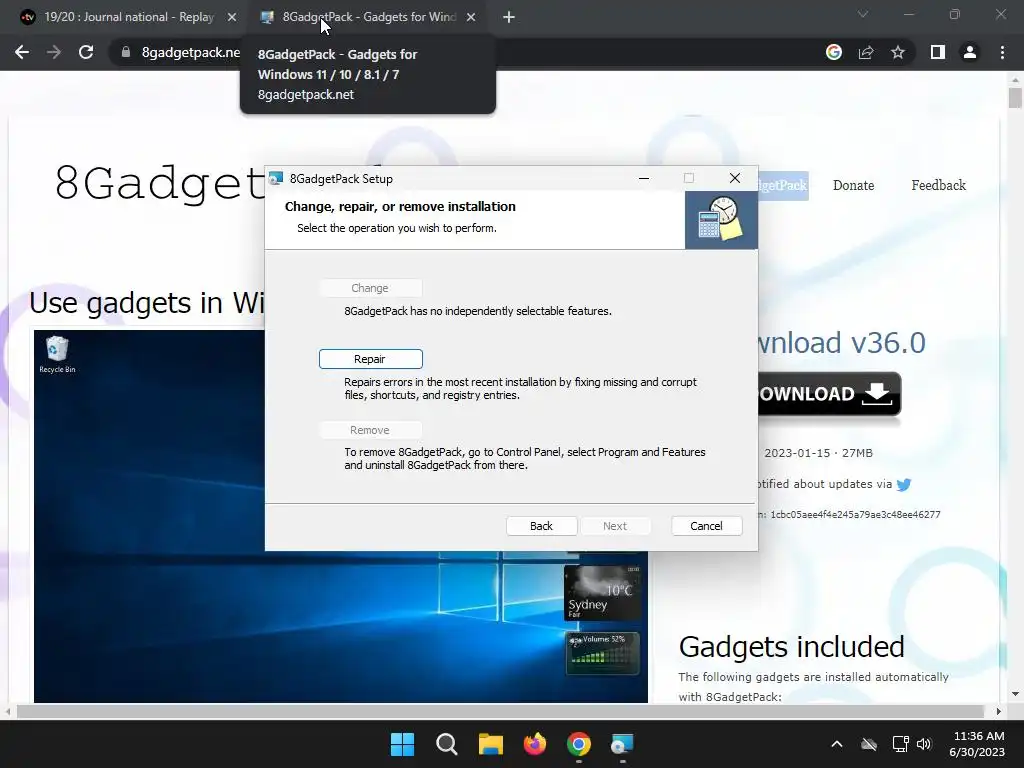
Task: Click the Windows desktop screenshot image
Action: point(341,516)
